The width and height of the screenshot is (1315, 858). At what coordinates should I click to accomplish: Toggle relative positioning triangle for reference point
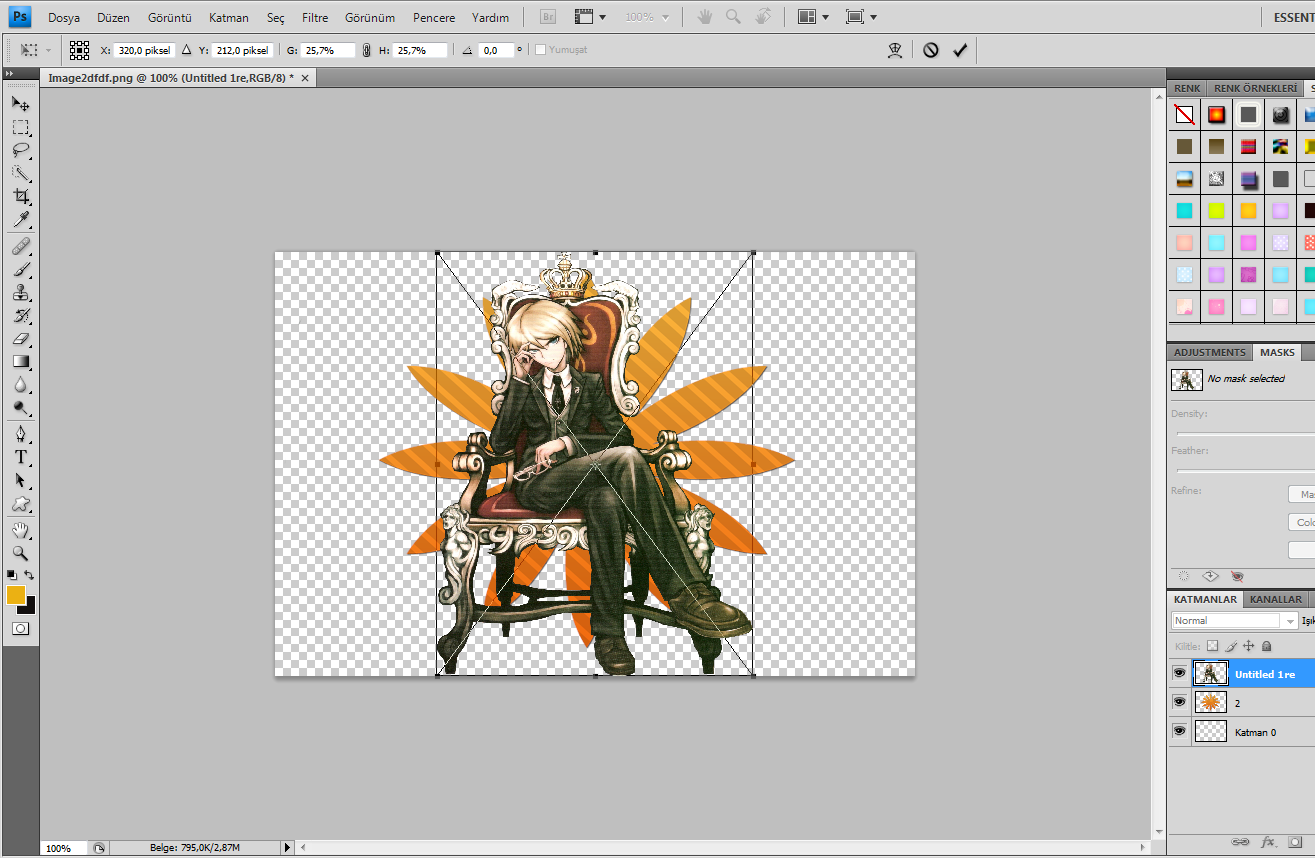186,50
